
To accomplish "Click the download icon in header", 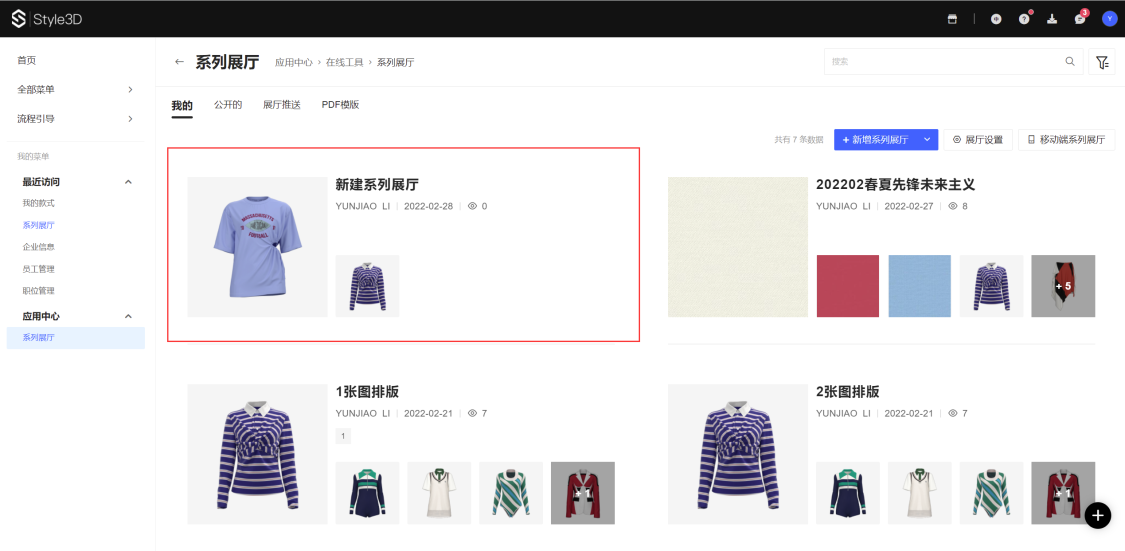I will (1052, 19).
